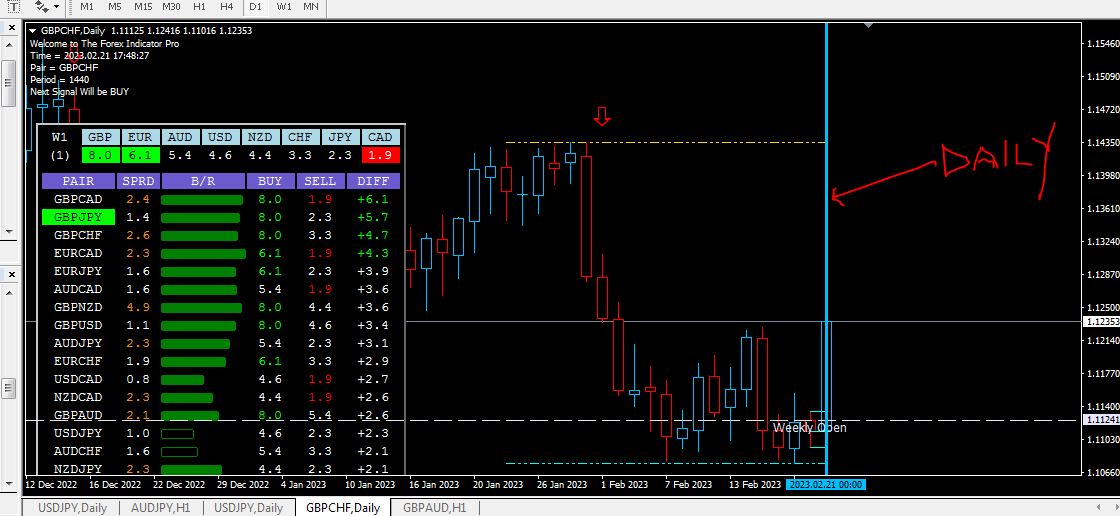Select the GBPNZD pair row
This screenshot has width=1120, height=516.
point(78,307)
